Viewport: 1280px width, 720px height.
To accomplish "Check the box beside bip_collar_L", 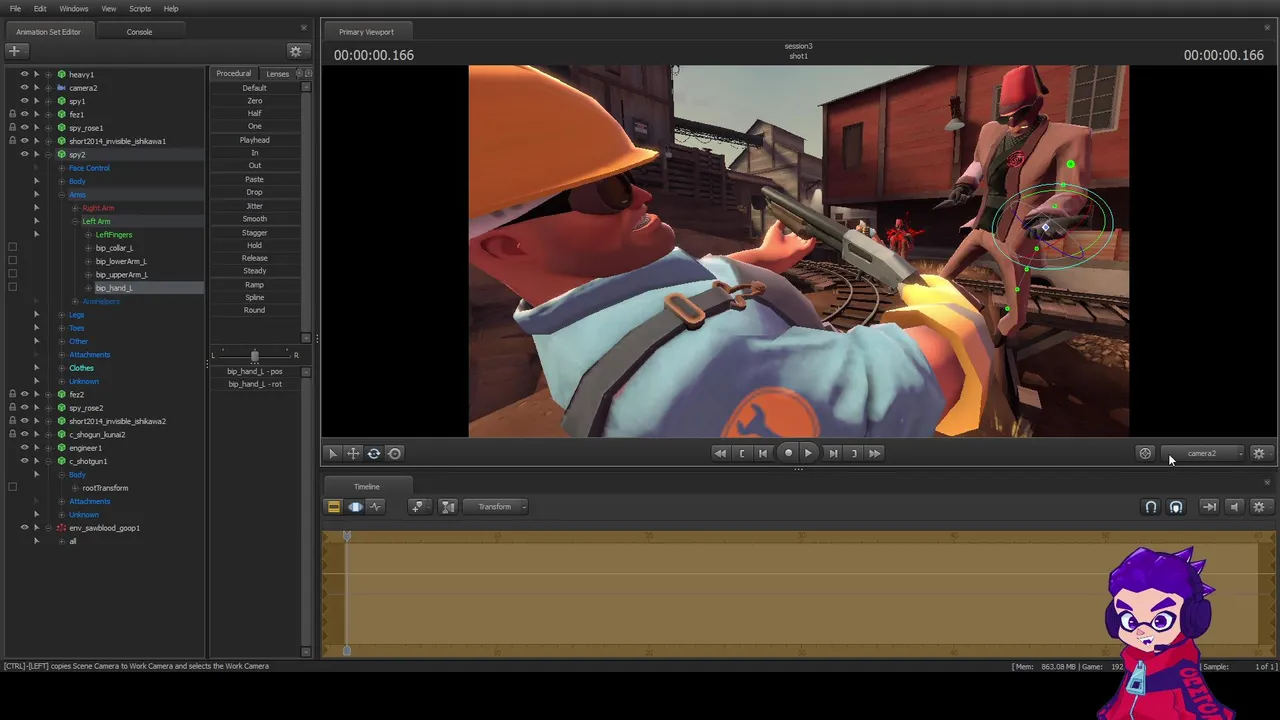I will pos(12,248).
